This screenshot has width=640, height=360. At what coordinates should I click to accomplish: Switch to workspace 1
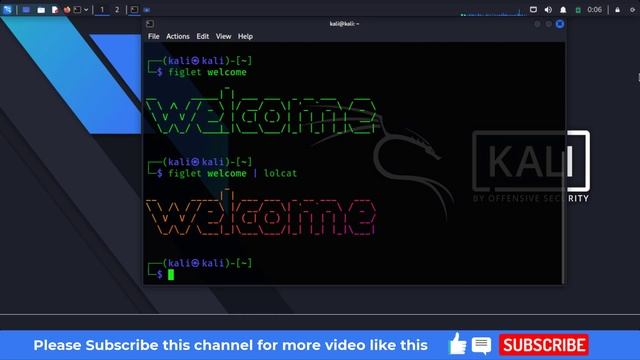[102, 9]
